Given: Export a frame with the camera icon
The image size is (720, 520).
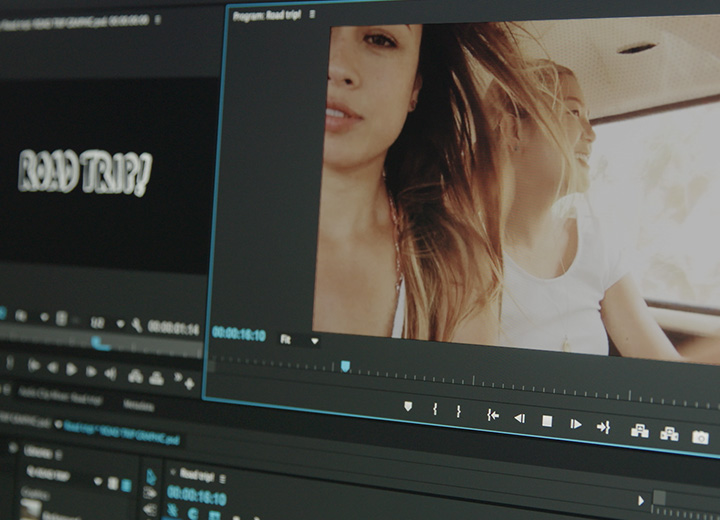Looking at the screenshot, I should point(700,438).
